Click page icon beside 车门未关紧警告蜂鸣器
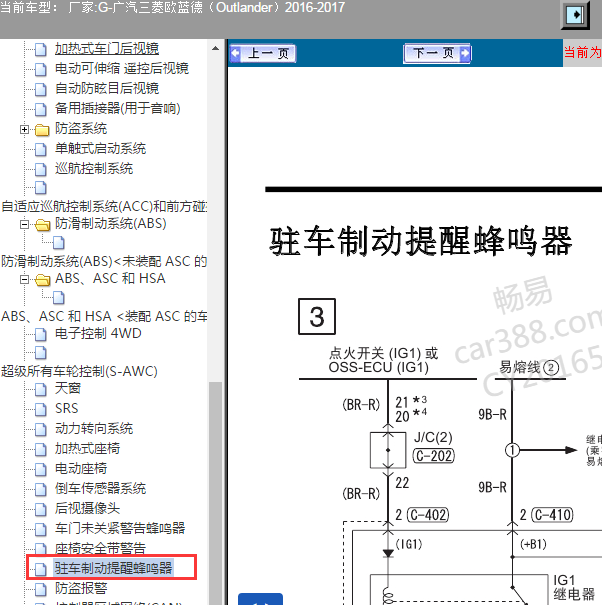The height and width of the screenshot is (605, 602). 41,530
